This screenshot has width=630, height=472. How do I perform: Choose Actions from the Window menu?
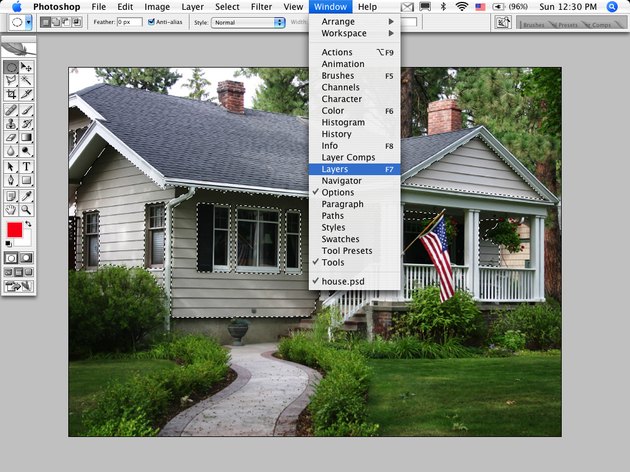pyautogui.click(x=355, y=52)
